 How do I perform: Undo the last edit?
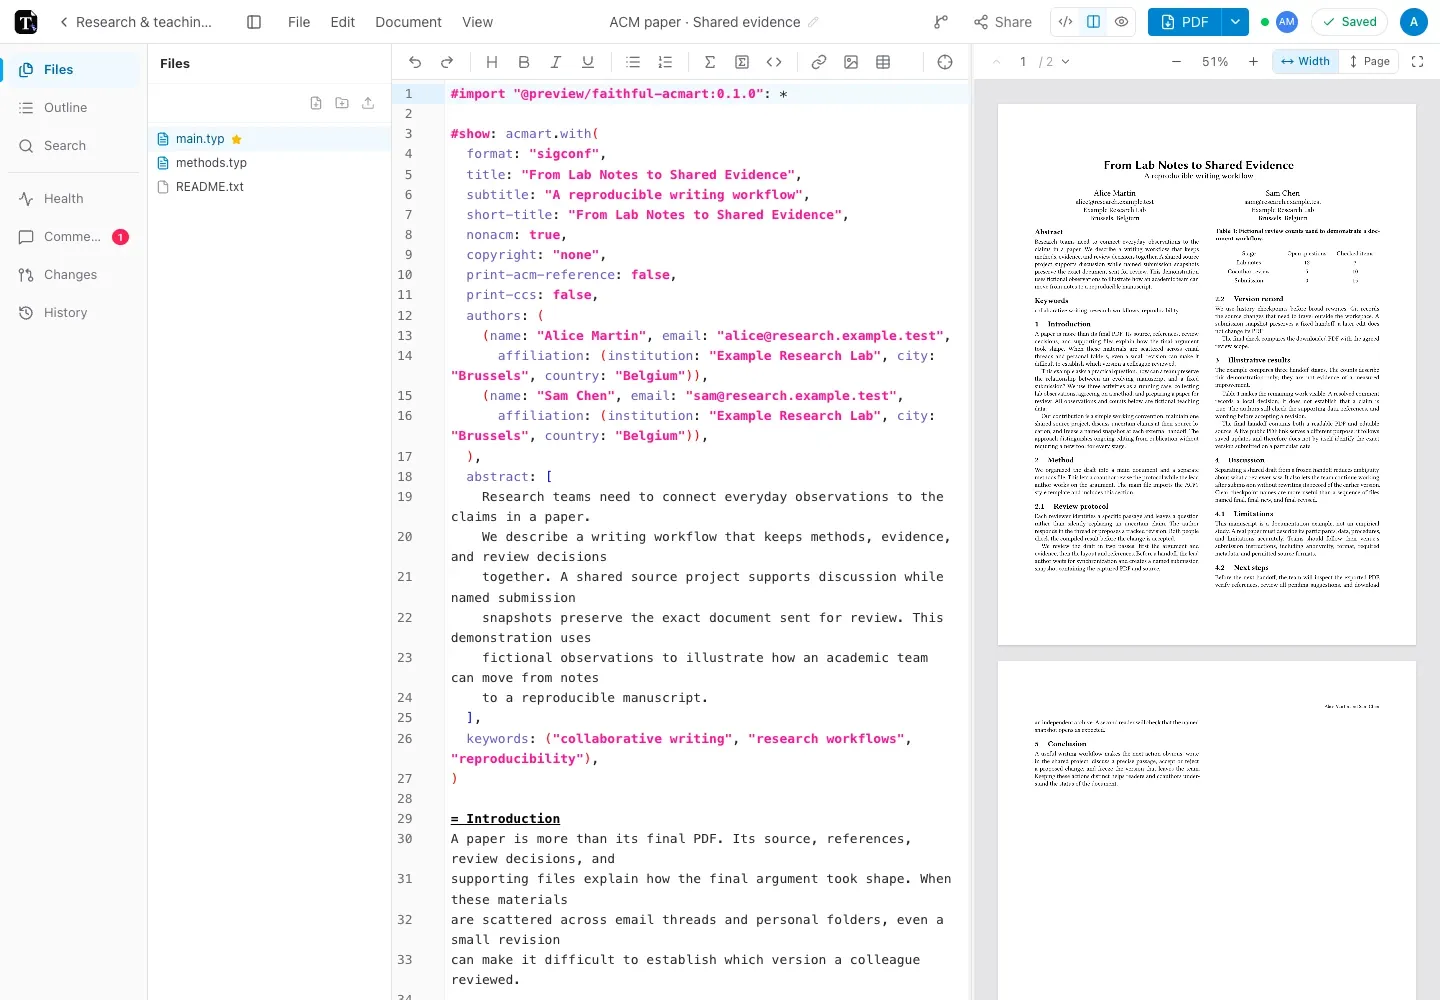pyautogui.click(x=415, y=62)
